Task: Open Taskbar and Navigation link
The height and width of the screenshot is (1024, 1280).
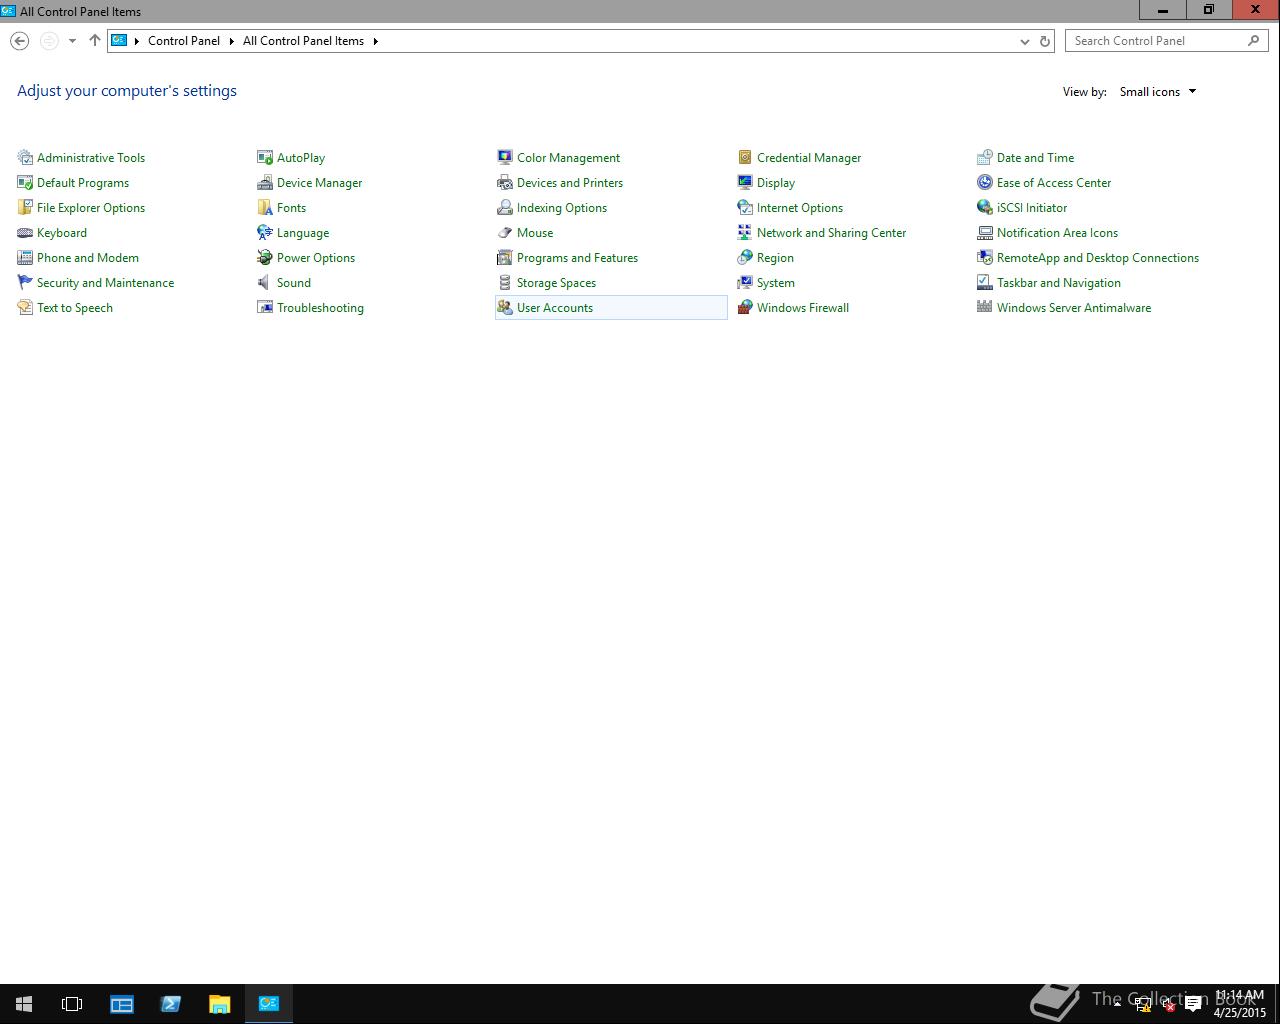Action: click(x=1058, y=283)
